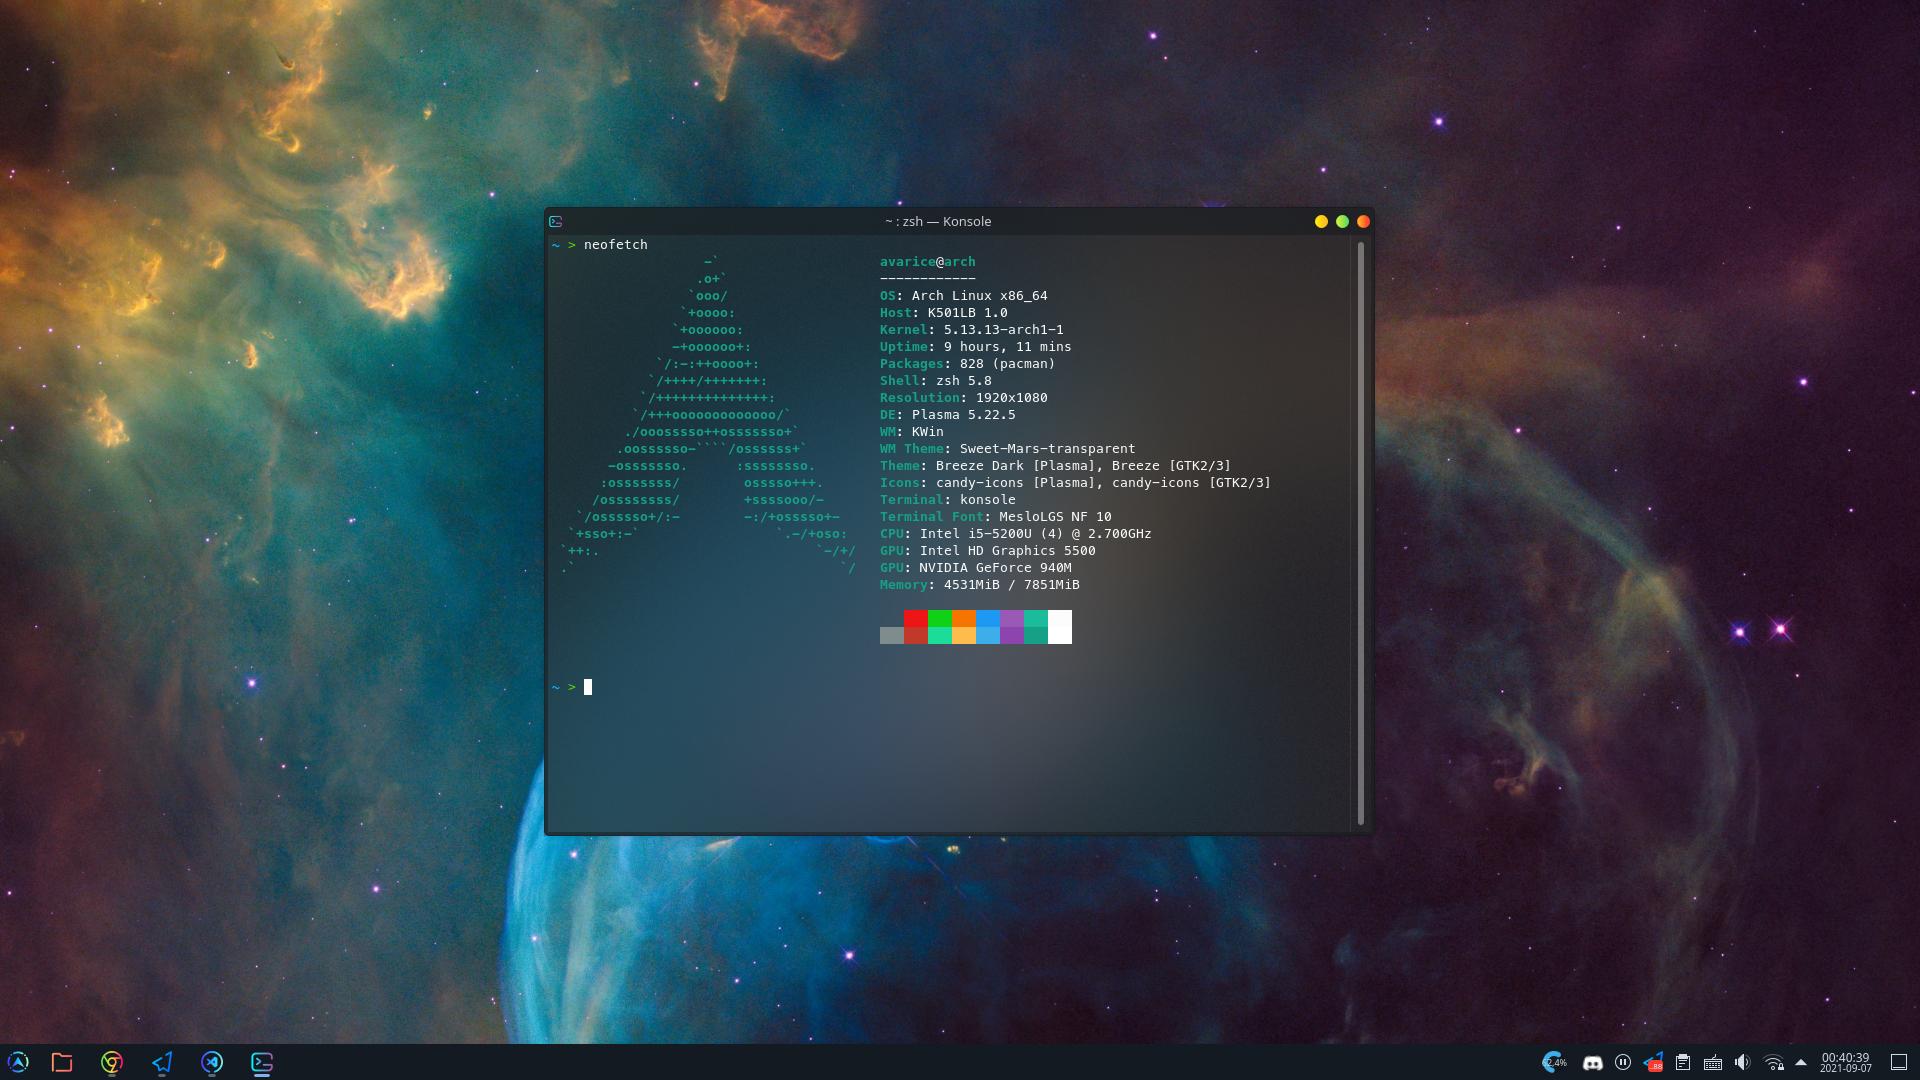1920x1080 pixels.
Task: Open the file manager from the taskbar
Action: point(62,1062)
